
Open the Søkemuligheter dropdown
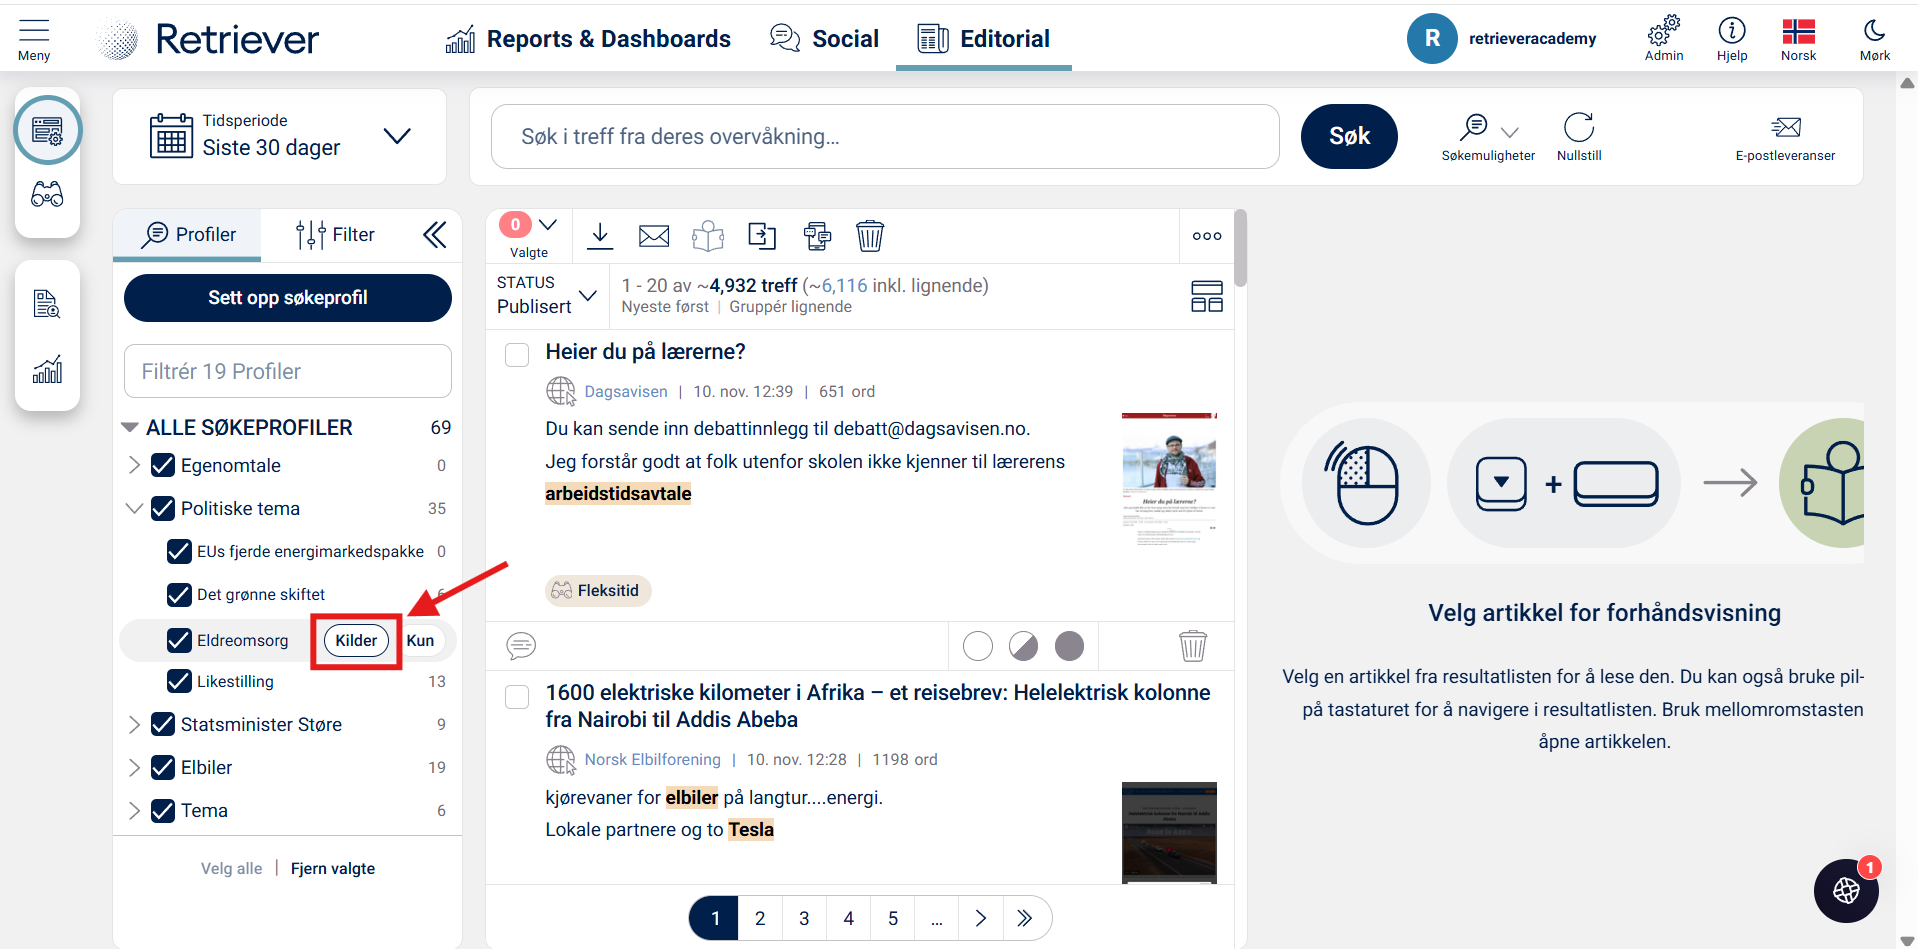point(1488,136)
